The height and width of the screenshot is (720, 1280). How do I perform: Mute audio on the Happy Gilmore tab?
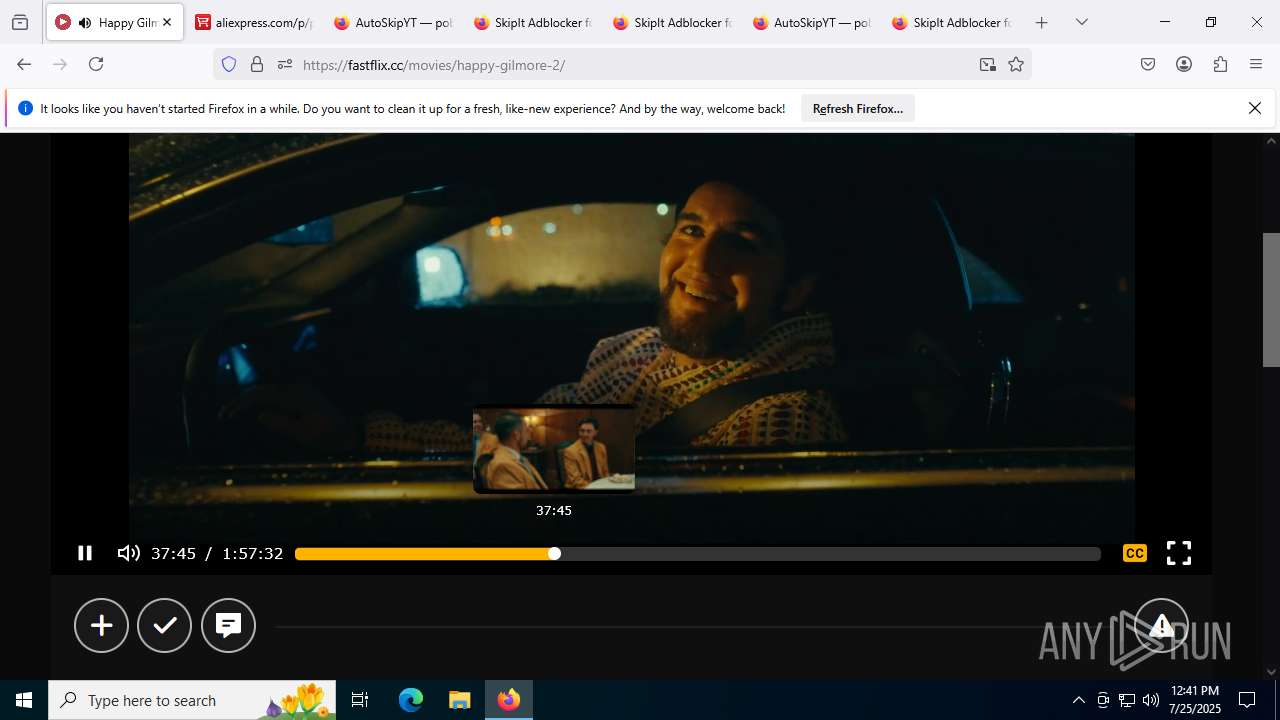pos(85,22)
